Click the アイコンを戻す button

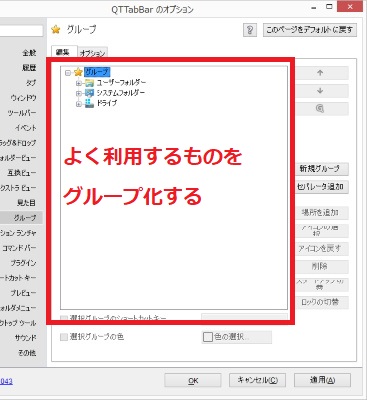pyautogui.click(x=322, y=248)
